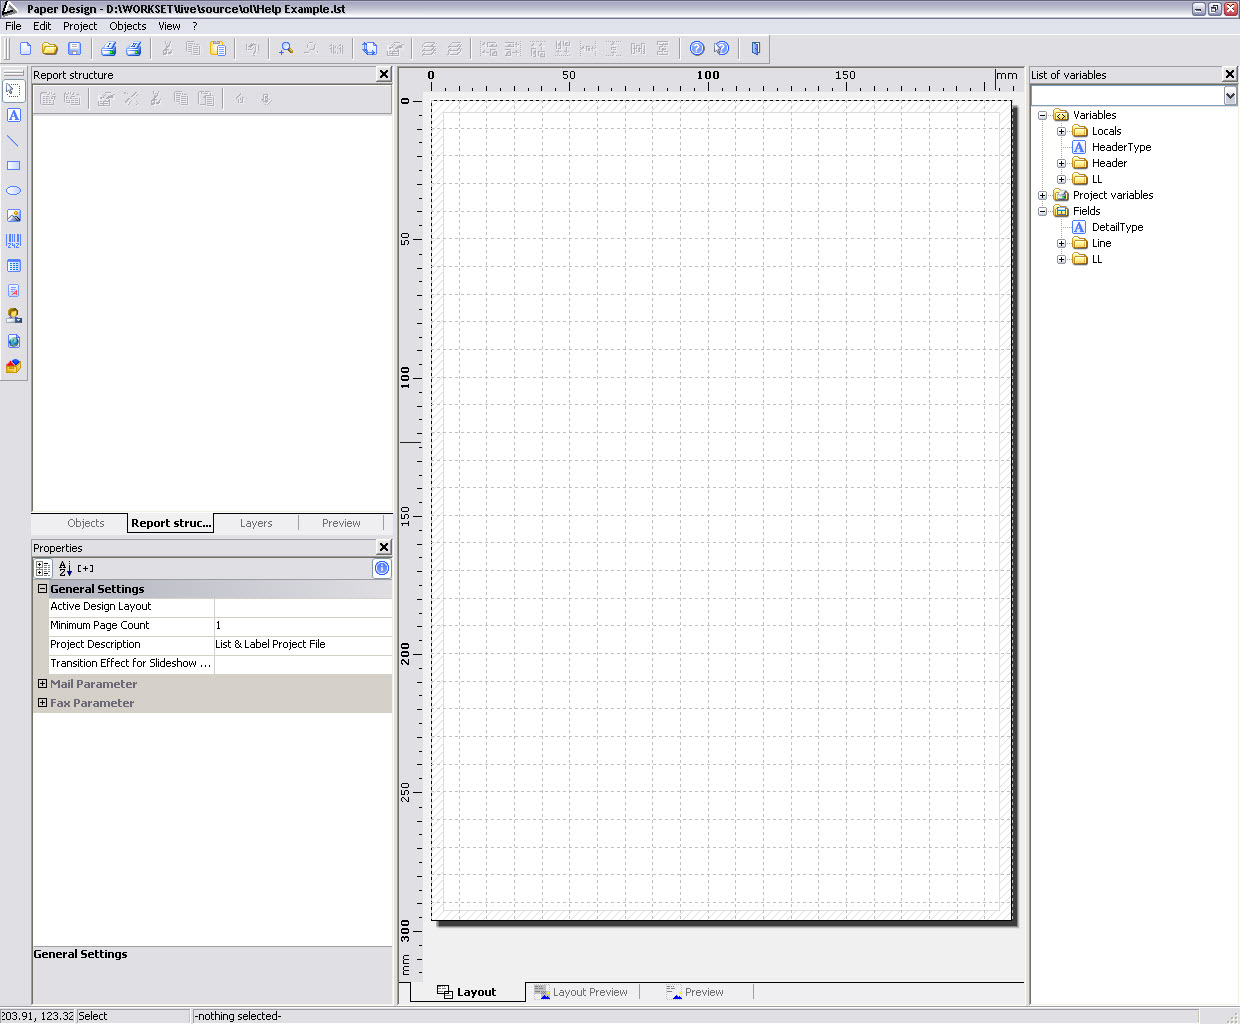
Task: Select the selection pointer tool
Action: 13,90
